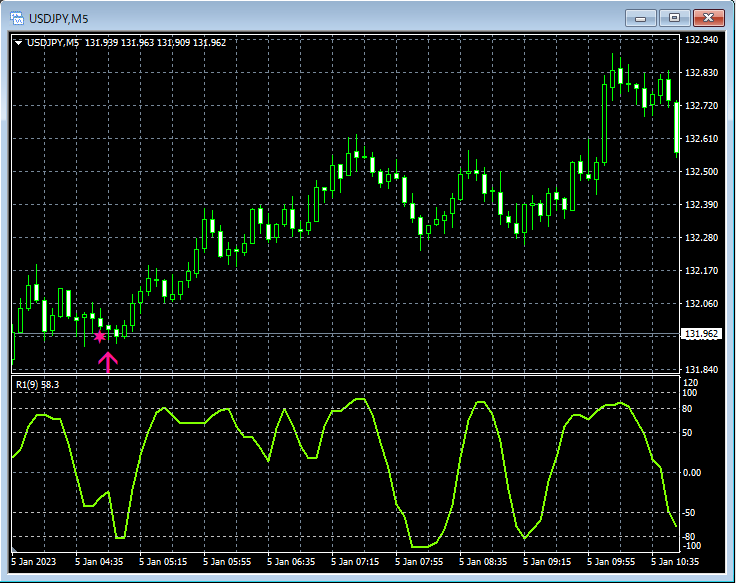Click the USDJPY,M5 title bar text

point(59,19)
